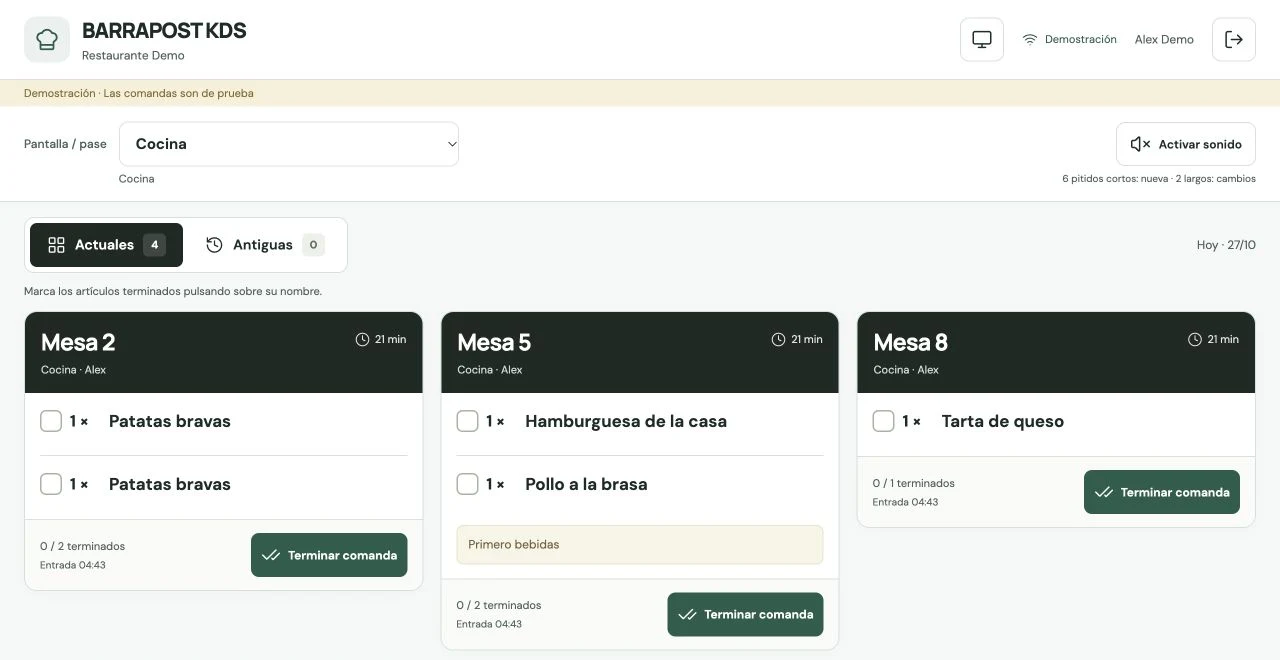Finish the Mesa 2 order with Terminar comanda
The height and width of the screenshot is (660, 1280).
click(329, 555)
